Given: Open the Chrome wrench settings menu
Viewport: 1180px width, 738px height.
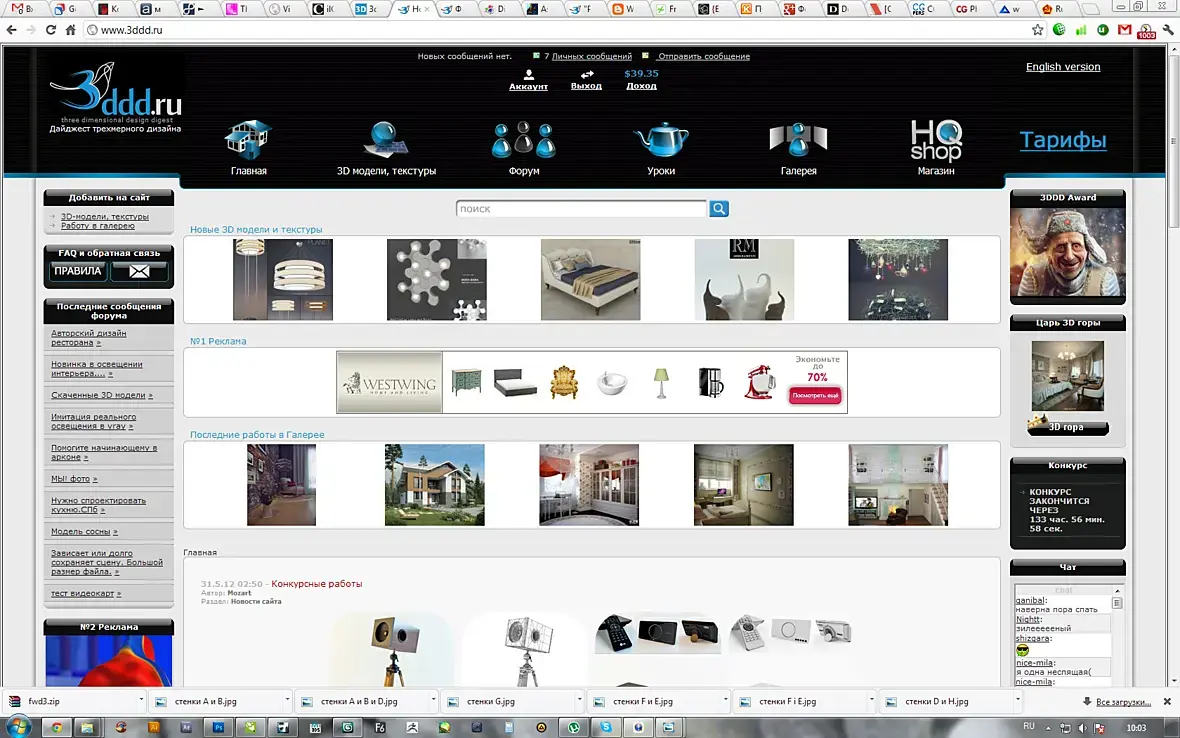Looking at the screenshot, I should point(1168,30).
